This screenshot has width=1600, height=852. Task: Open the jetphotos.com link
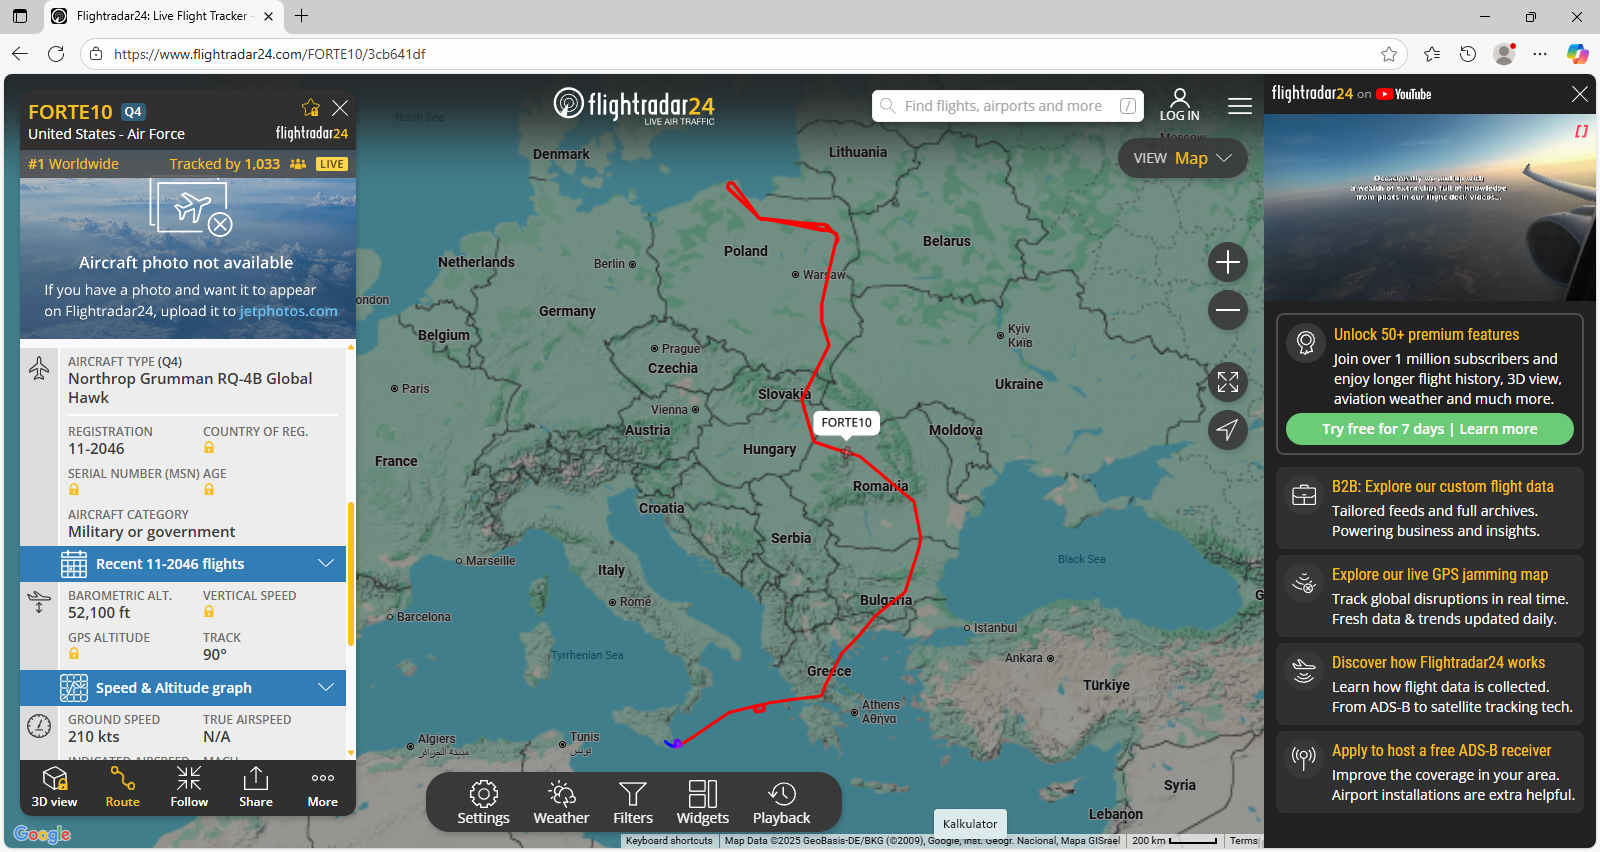click(288, 311)
